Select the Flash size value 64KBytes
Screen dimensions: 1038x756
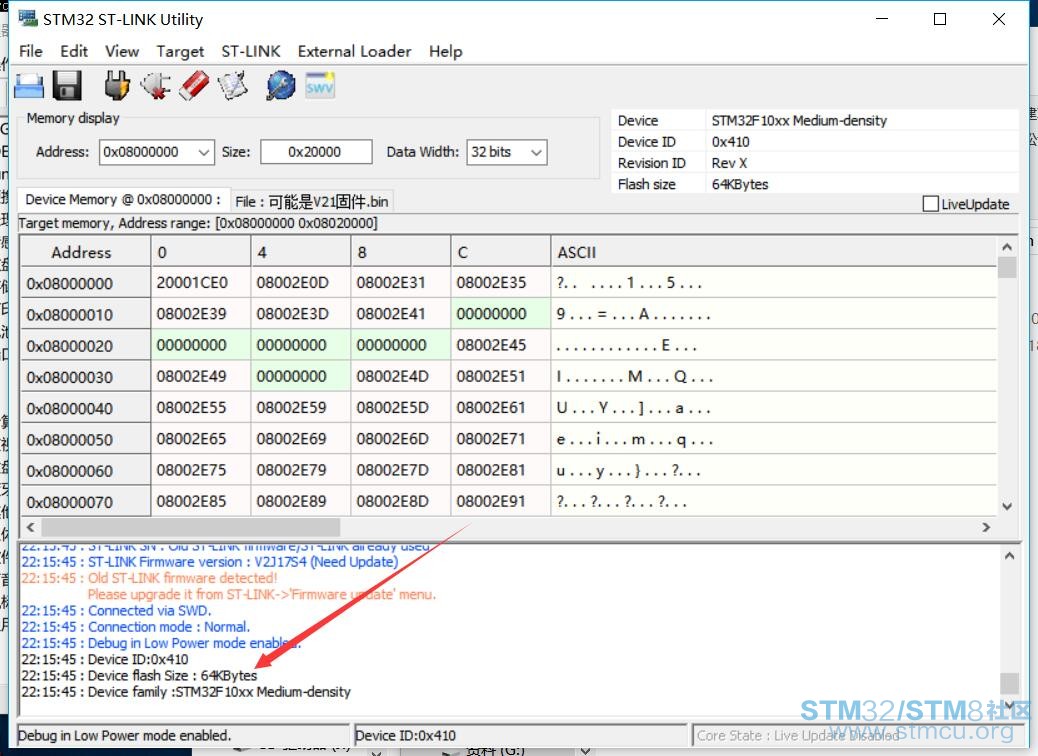click(x=739, y=184)
